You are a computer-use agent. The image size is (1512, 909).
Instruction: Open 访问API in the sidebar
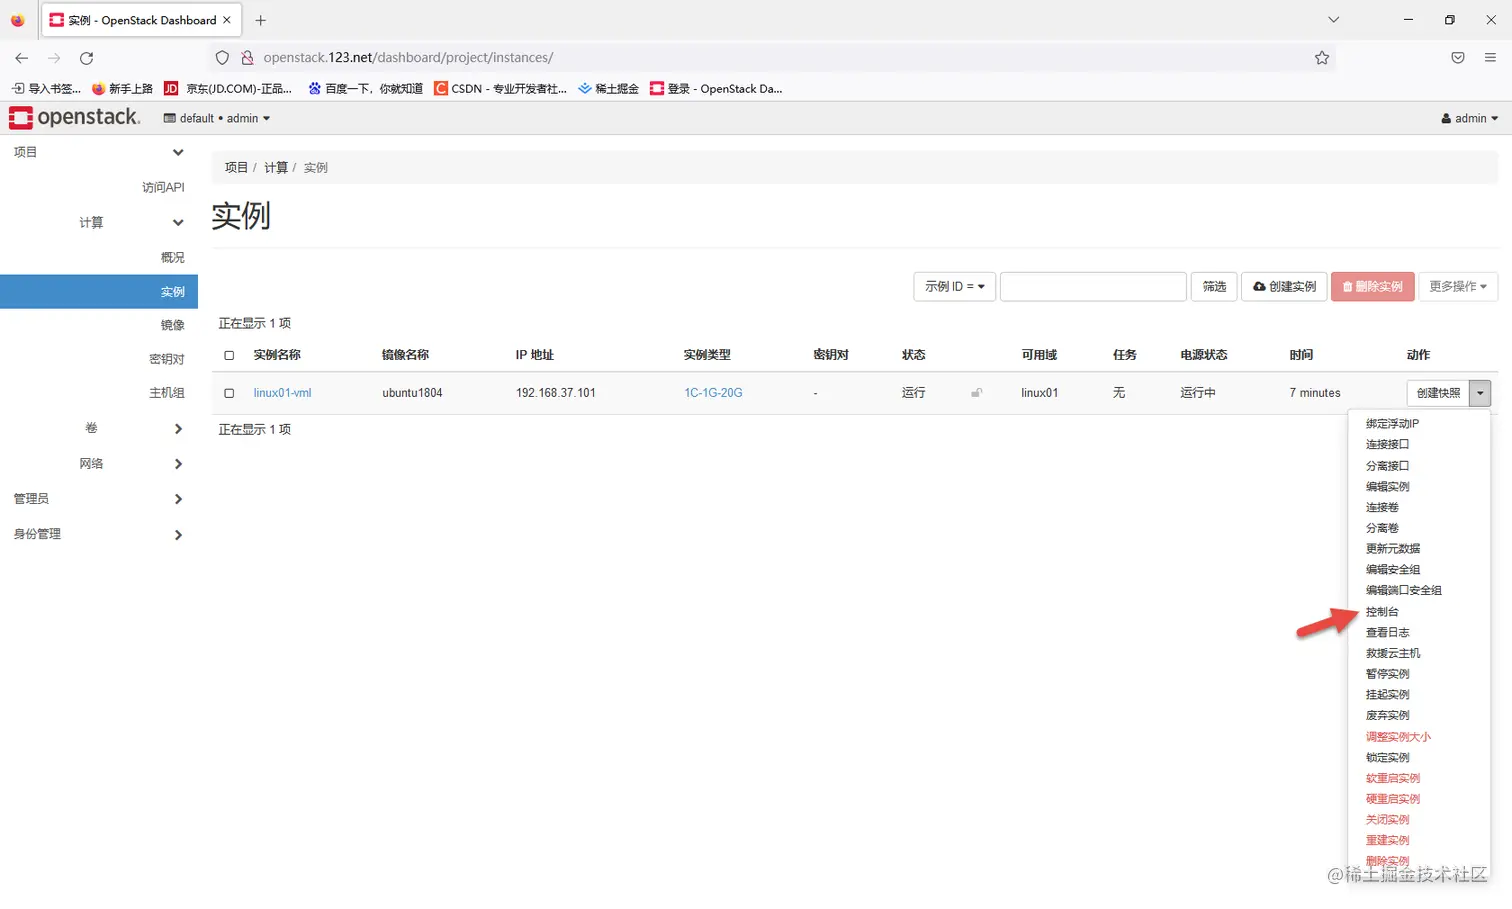click(163, 187)
